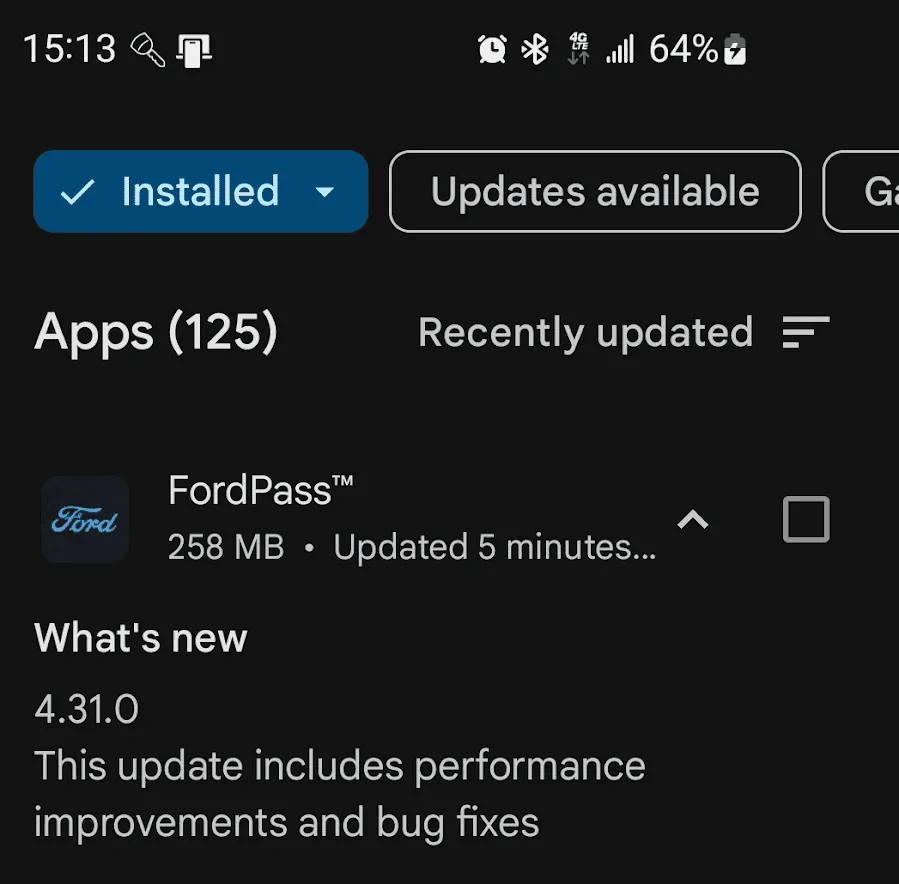The image size is (899, 884).
Task: Tap the signal strength bars icon
Action: (620, 47)
